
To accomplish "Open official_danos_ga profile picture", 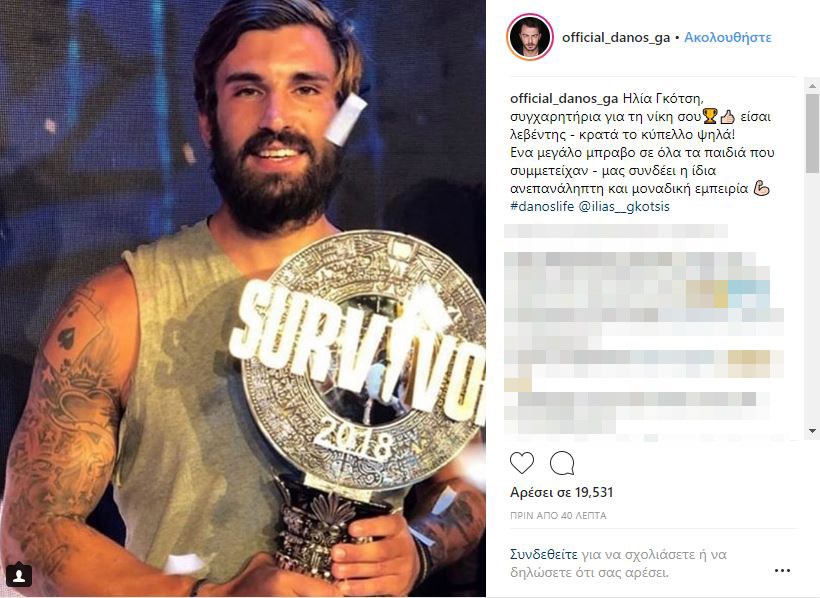I will tap(529, 37).
